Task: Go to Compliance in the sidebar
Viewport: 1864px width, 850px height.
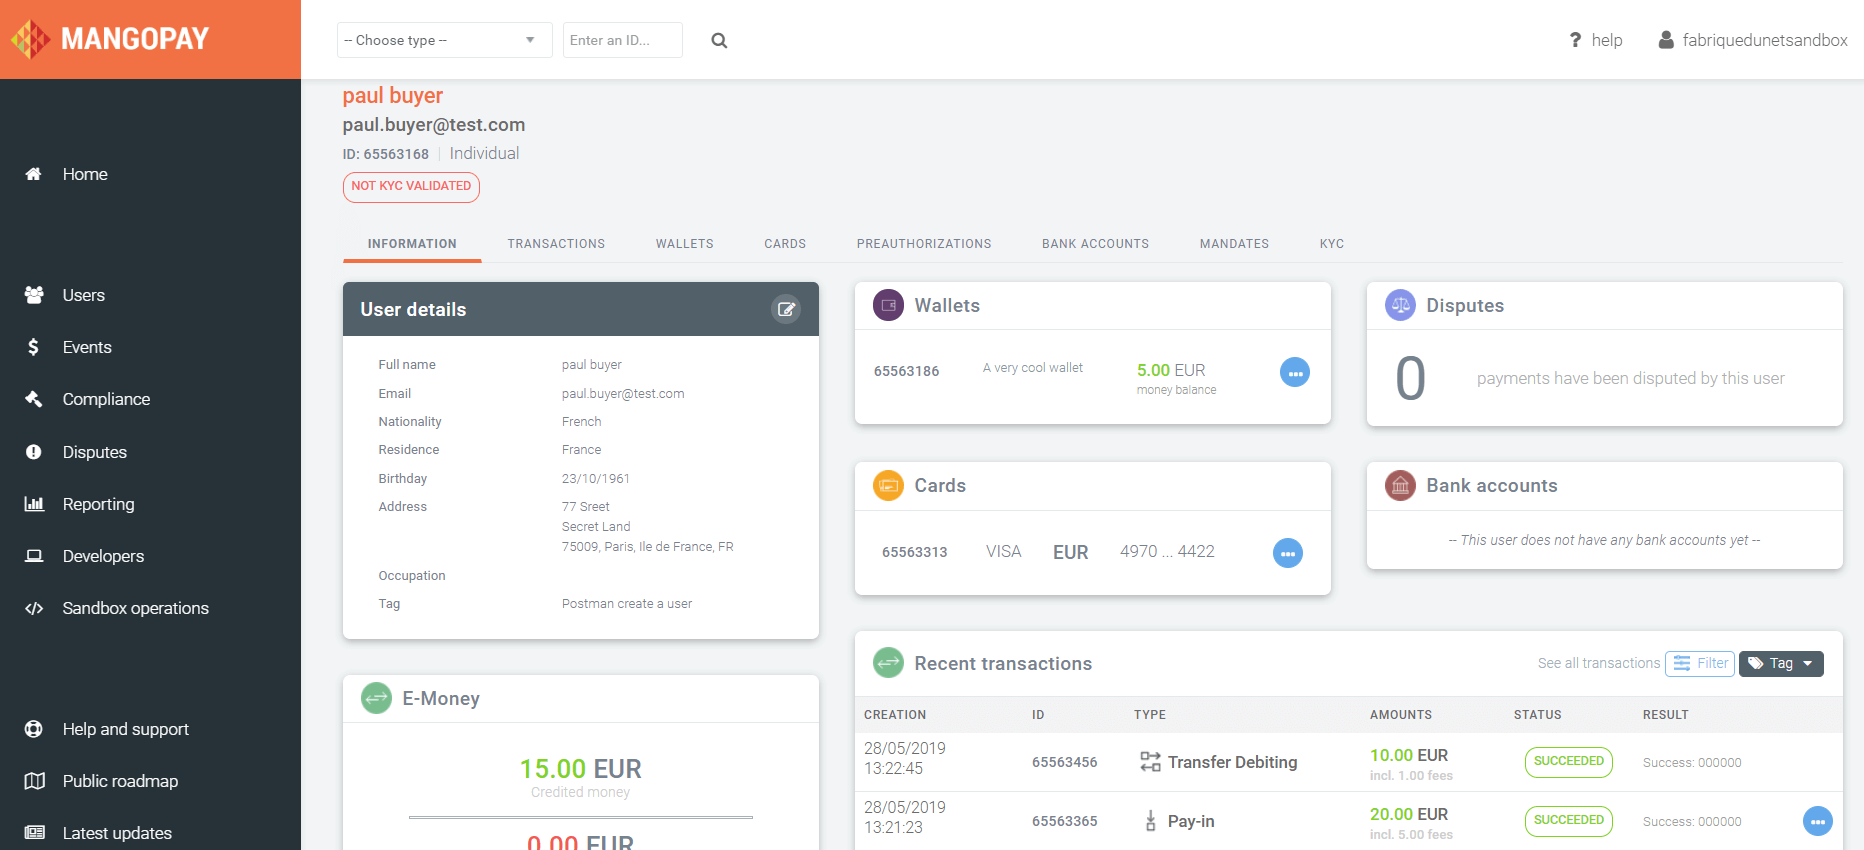Action: pyautogui.click(x=106, y=399)
